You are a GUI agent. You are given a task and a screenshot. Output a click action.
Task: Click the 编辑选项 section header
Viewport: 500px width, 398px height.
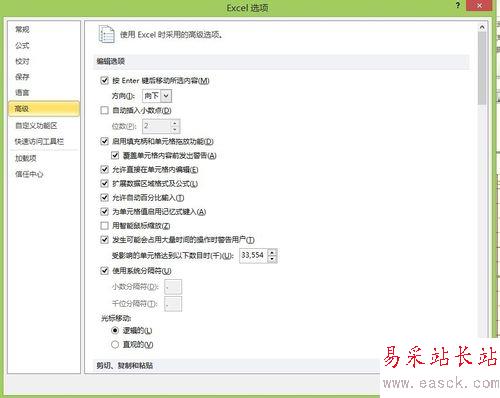[x=282, y=62]
